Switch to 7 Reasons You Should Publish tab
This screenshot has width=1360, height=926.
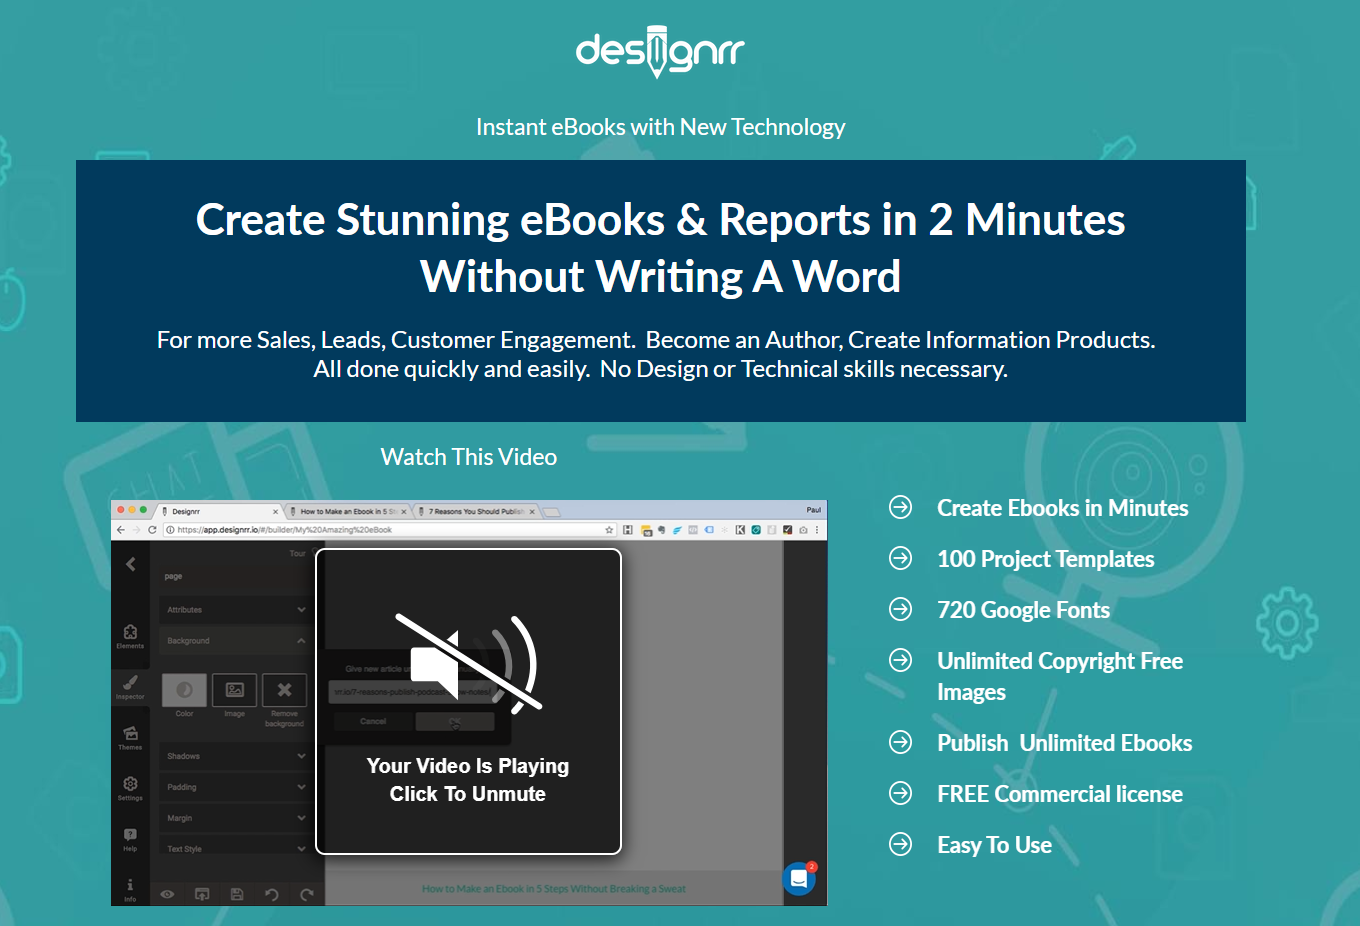476,511
